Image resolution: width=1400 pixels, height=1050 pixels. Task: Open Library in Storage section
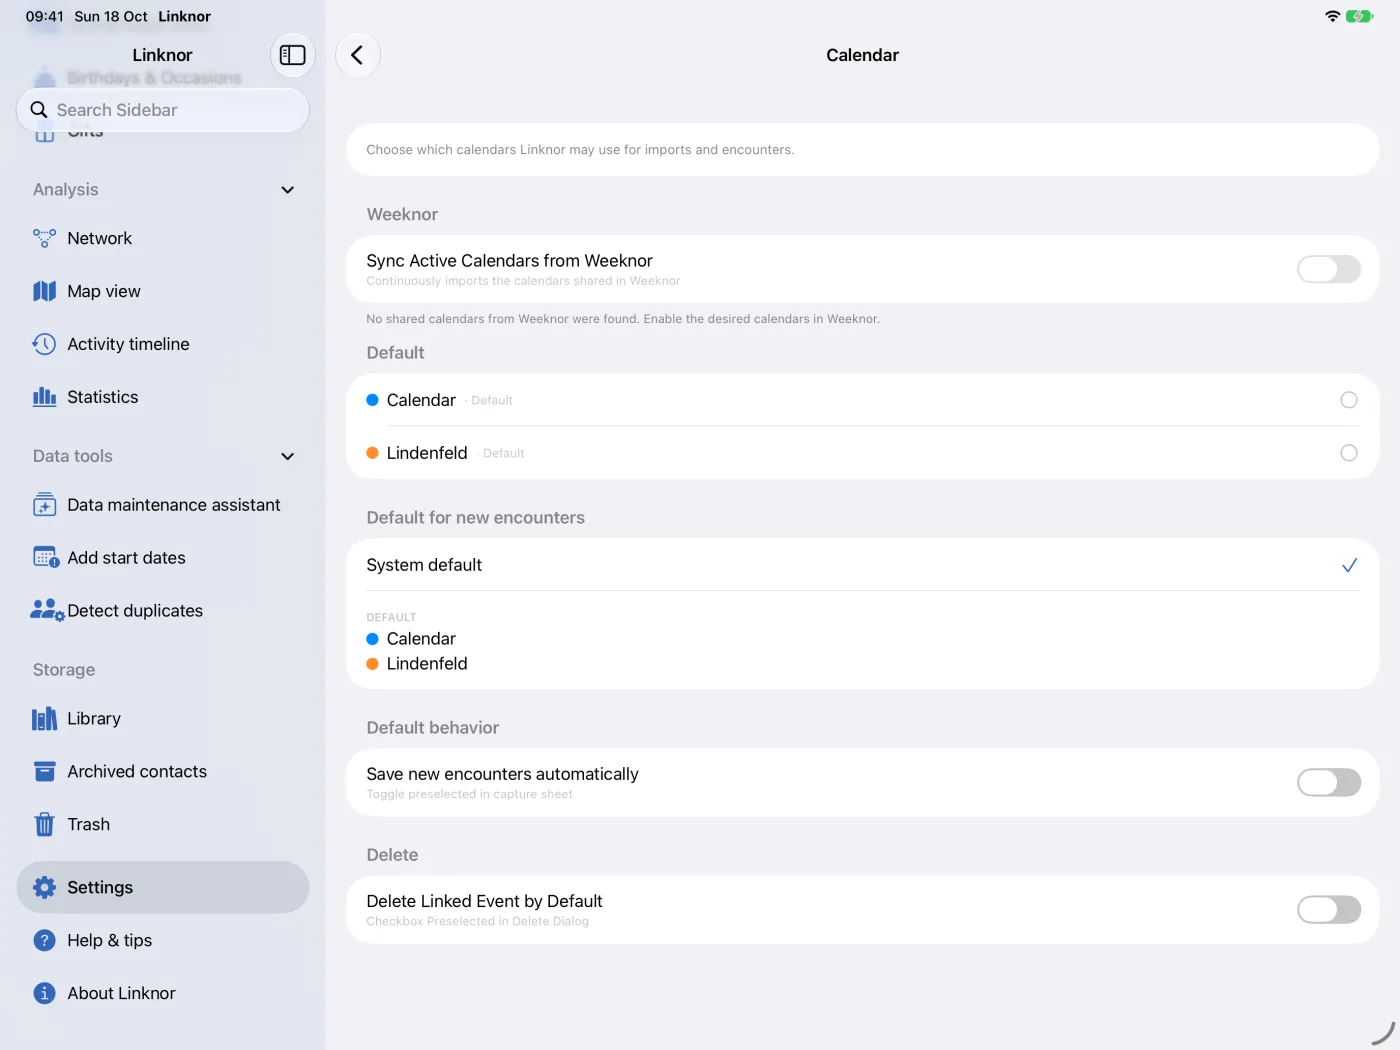pyautogui.click(x=163, y=719)
